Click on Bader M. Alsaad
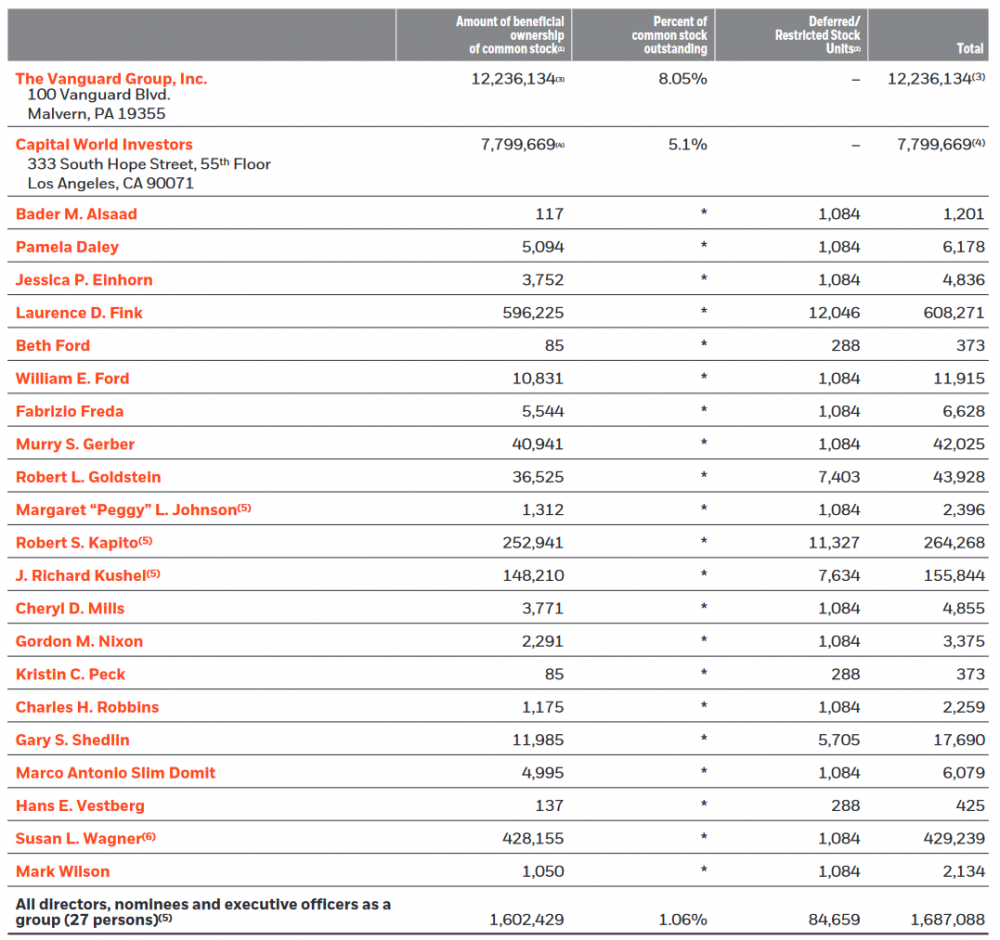The height and width of the screenshot is (940, 1000). click(x=76, y=214)
